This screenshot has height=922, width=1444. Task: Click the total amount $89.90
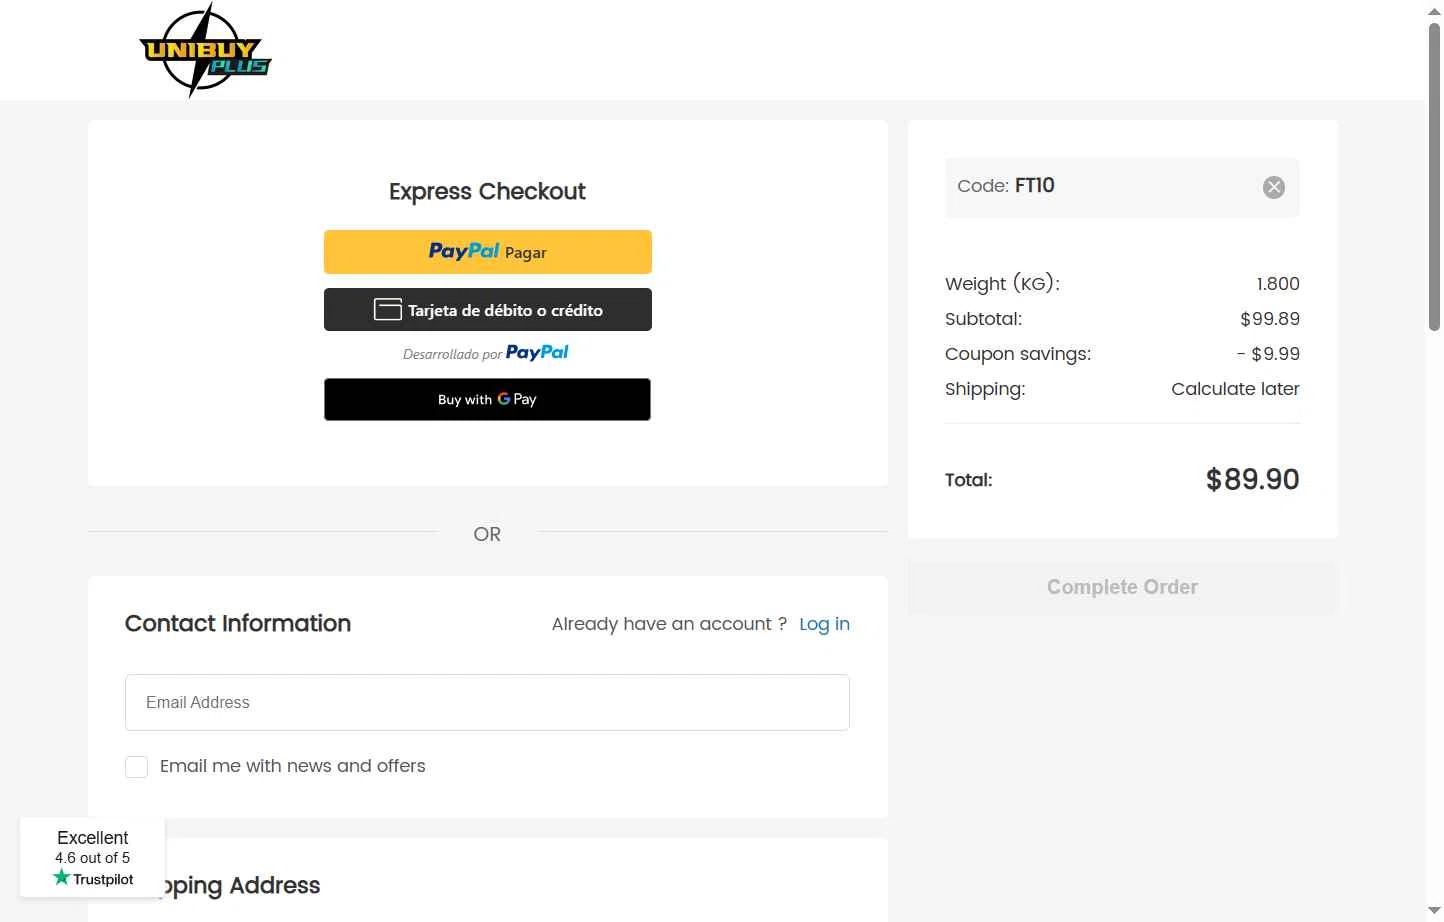1252,479
